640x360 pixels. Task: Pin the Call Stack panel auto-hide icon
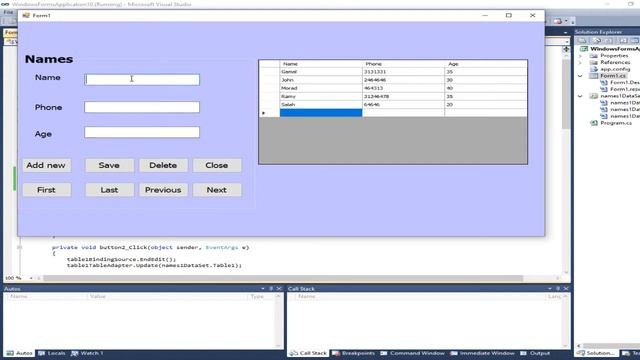click(x=558, y=289)
